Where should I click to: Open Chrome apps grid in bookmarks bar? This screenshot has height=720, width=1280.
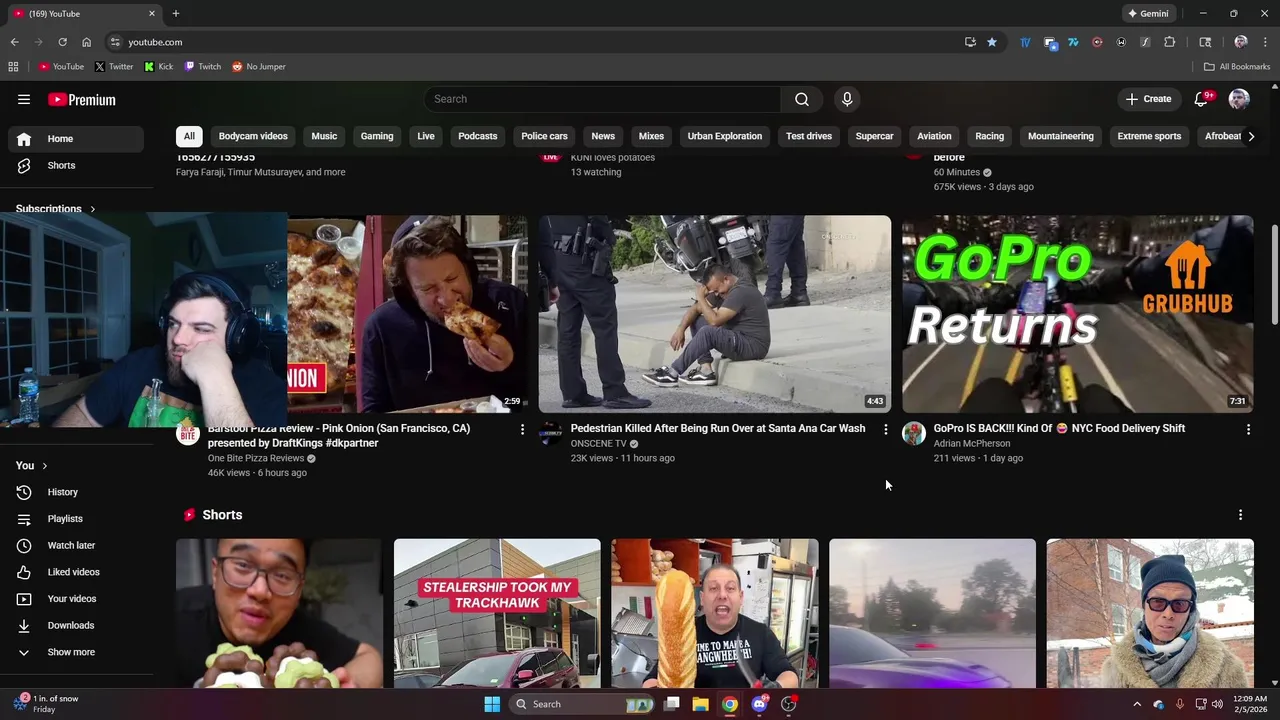13,67
